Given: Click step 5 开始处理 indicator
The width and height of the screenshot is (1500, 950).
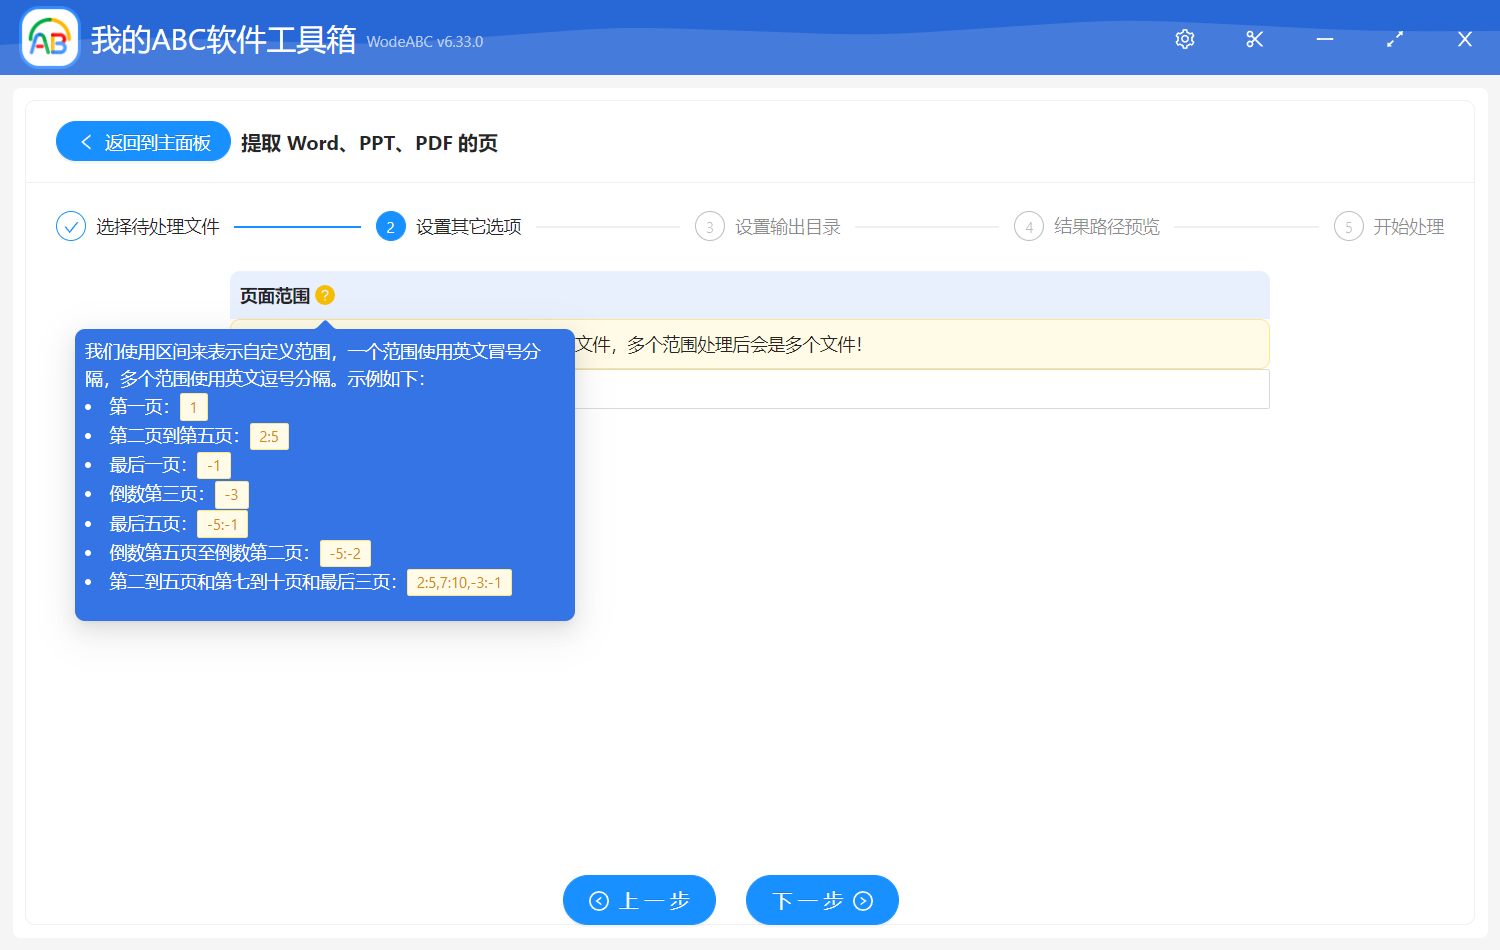Looking at the screenshot, I should [x=1348, y=226].
